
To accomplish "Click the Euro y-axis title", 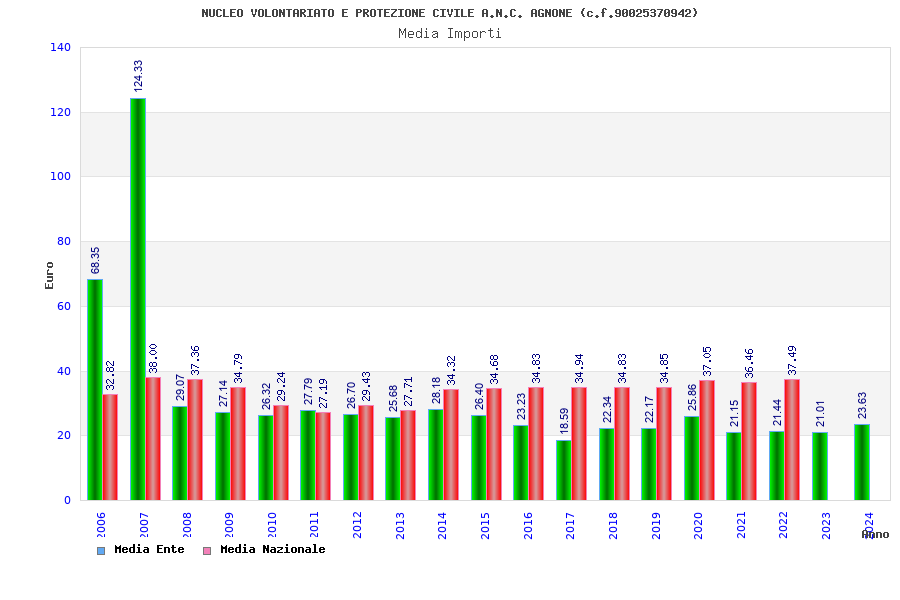I will (x=49, y=276).
